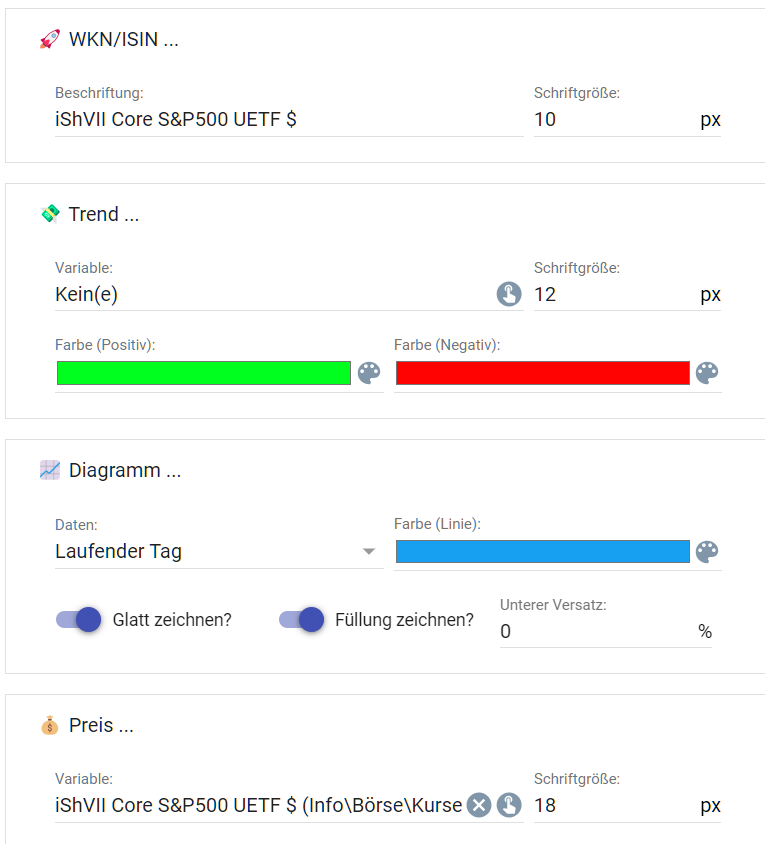Click the Preis font size field

614,805
